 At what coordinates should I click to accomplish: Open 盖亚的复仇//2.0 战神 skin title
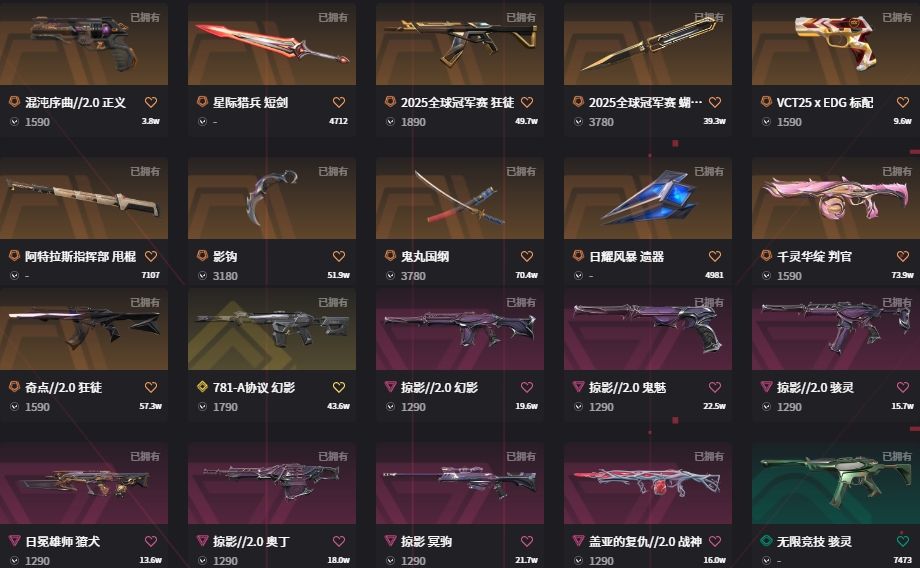645,541
